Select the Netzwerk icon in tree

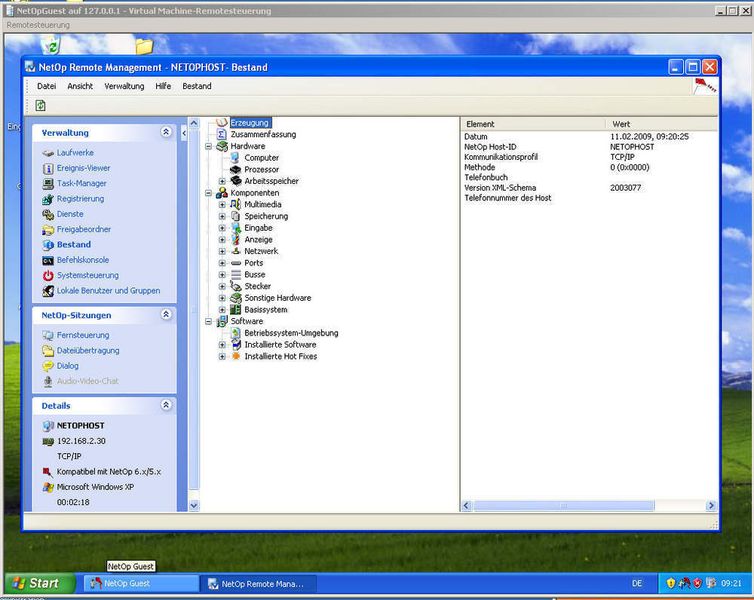click(x=236, y=251)
